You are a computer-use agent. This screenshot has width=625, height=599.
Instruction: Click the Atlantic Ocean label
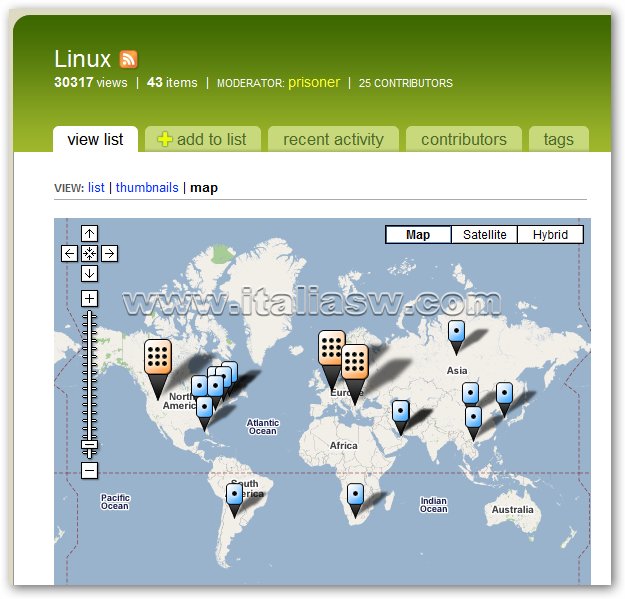[x=263, y=427]
